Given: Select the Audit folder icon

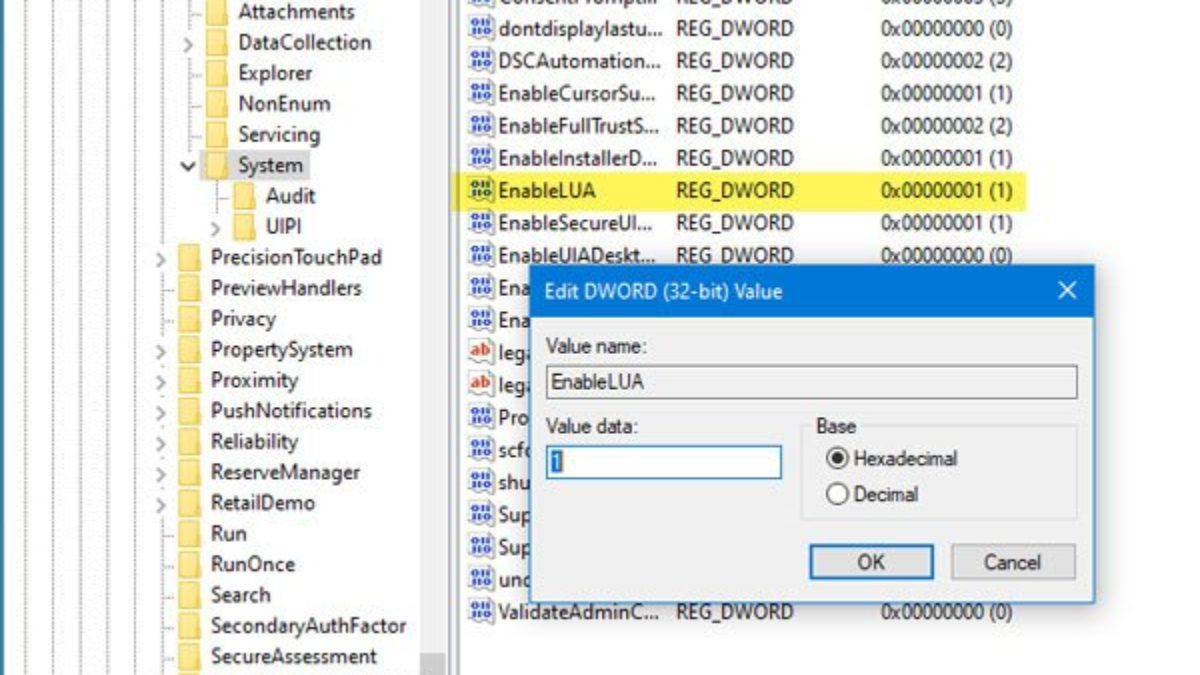Looking at the screenshot, I should [244, 197].
